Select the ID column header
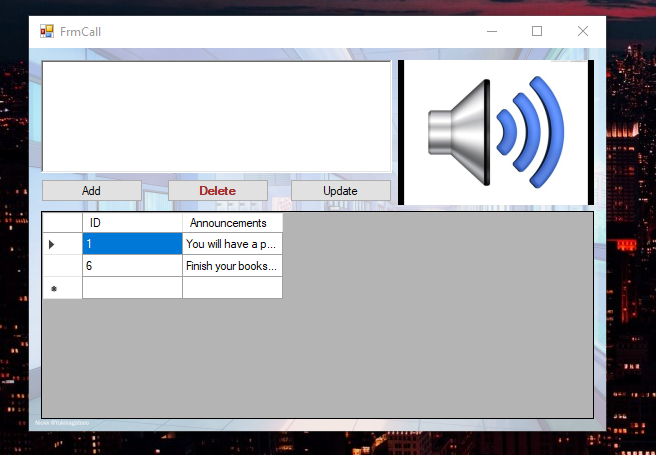The width and height of the screenshot is (656, 455). [x=132, y=223]
